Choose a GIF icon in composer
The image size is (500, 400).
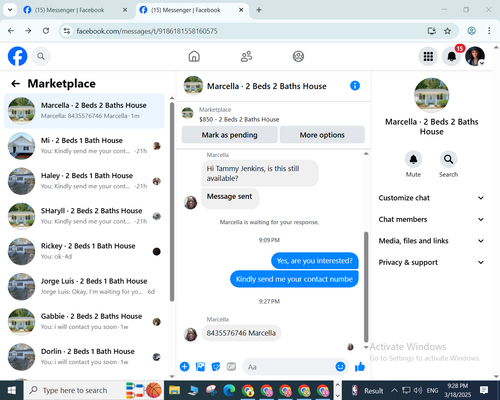point(231,367)
